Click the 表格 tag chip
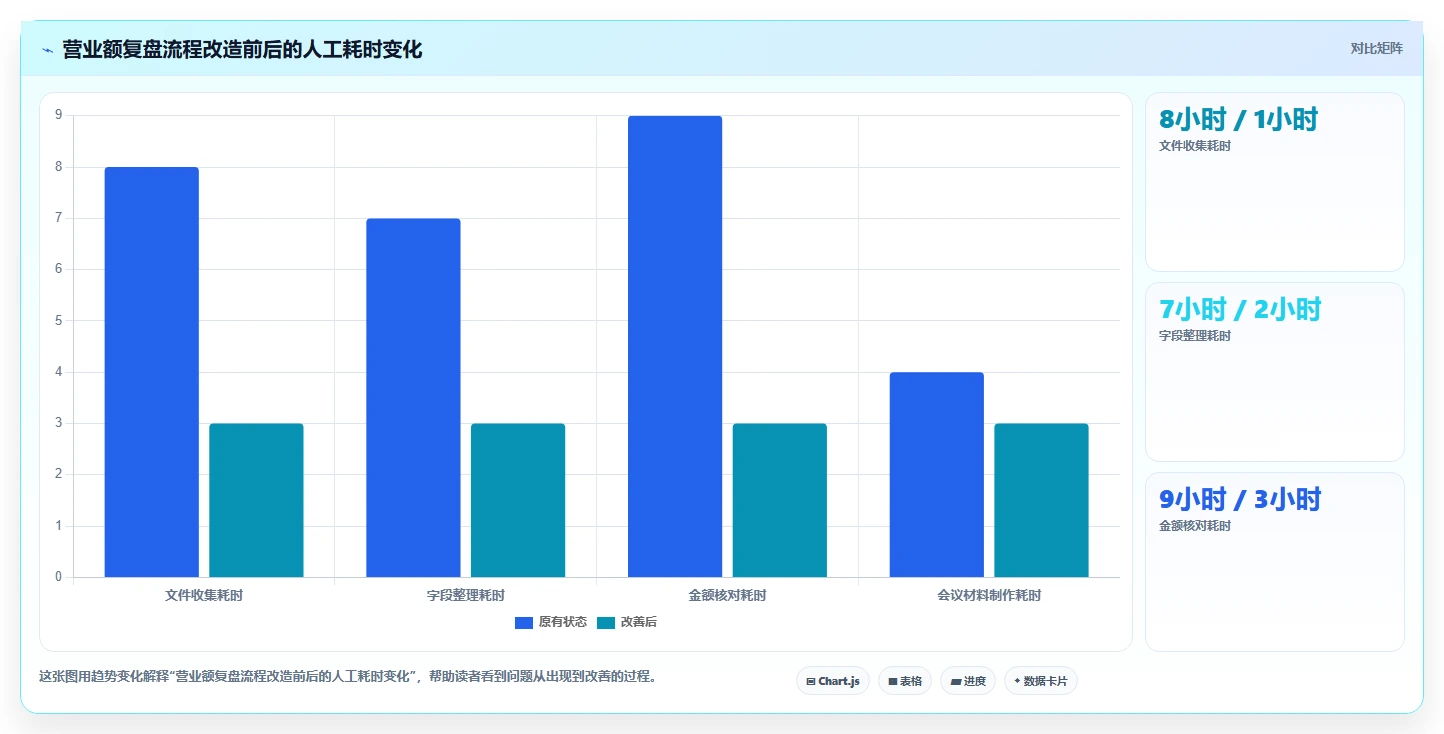 pyautogui.click(x=904, y=681)
